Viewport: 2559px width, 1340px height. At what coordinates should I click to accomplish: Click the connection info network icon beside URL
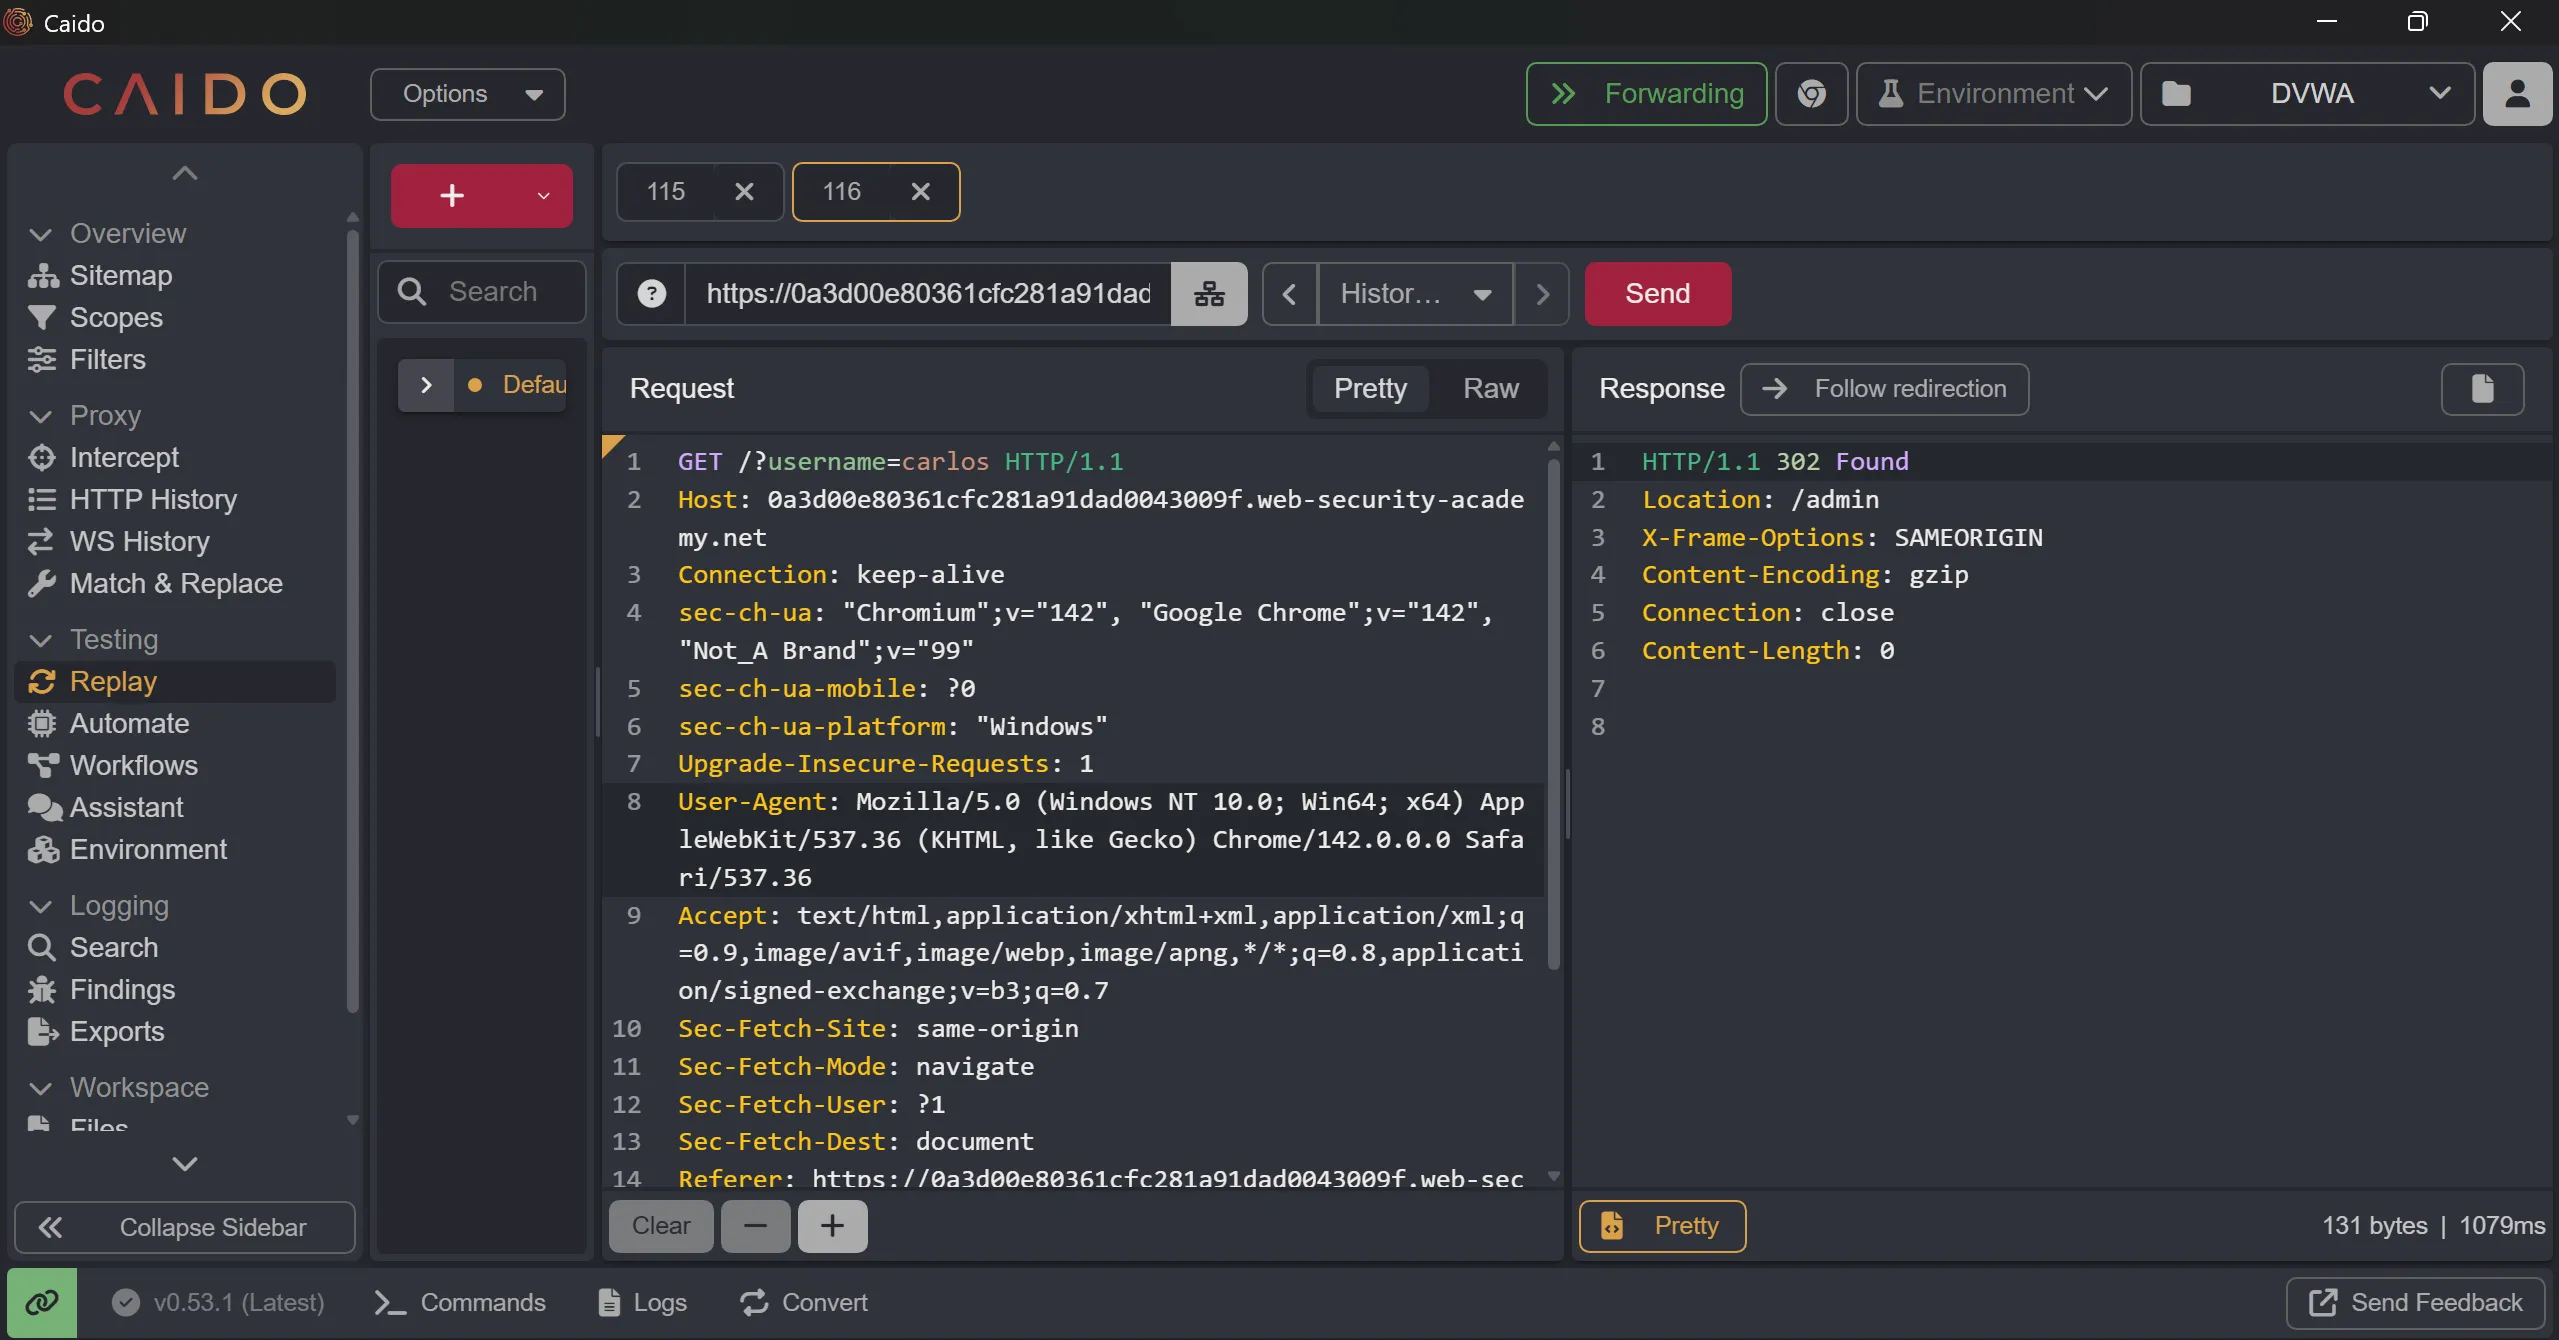[x=1209, y=294]
